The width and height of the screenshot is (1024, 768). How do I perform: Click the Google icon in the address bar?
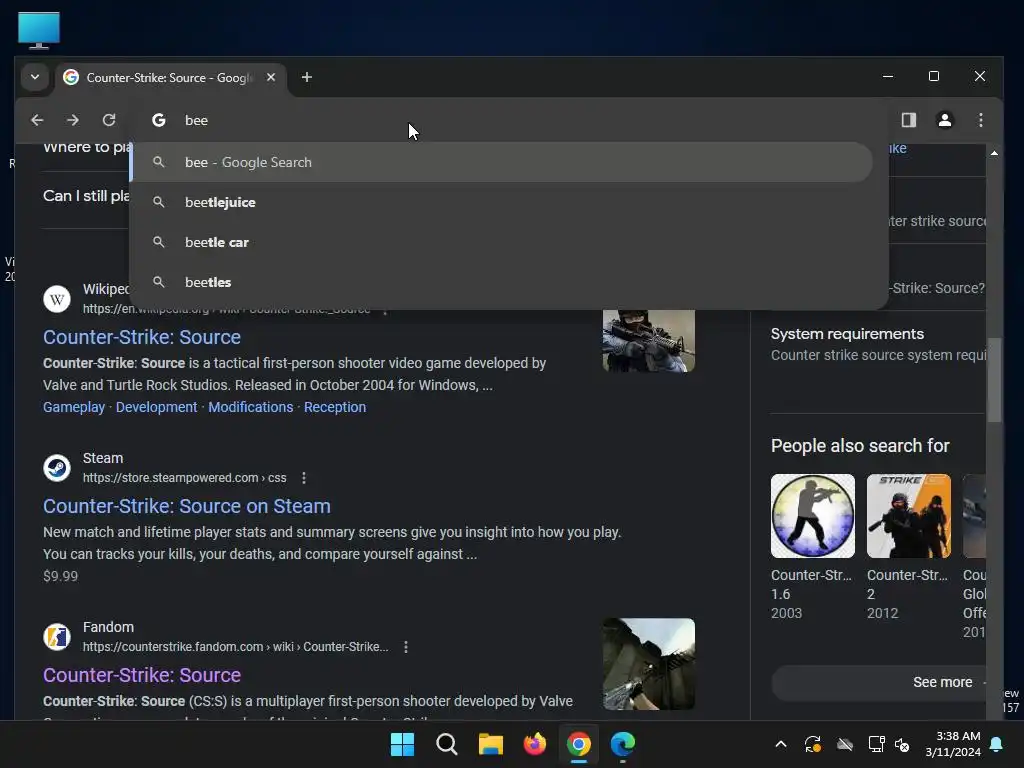[x=159, y=120]
